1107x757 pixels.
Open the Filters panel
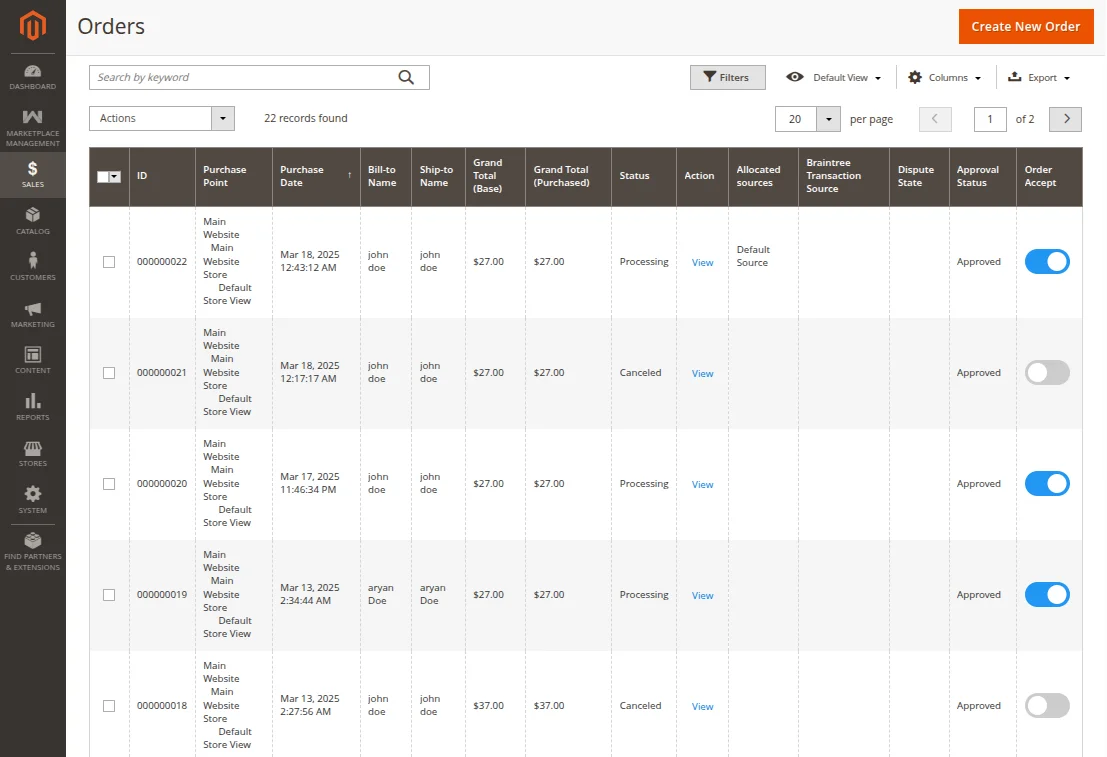click(727, 77)
